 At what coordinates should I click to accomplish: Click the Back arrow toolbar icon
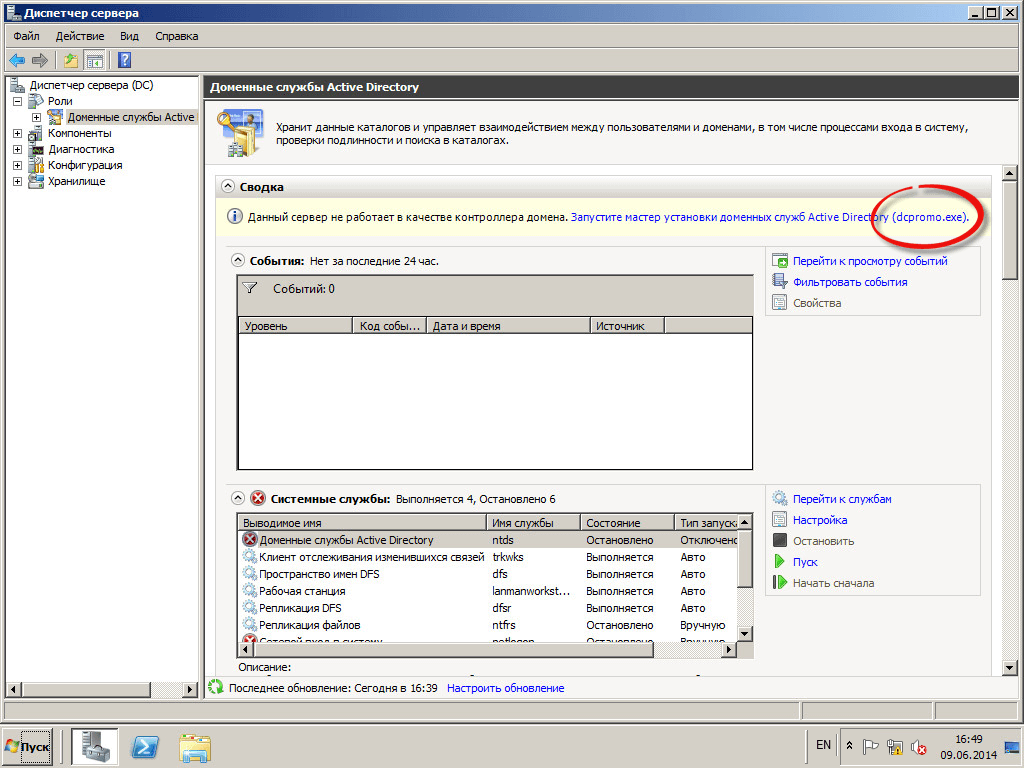click(17, 60)
